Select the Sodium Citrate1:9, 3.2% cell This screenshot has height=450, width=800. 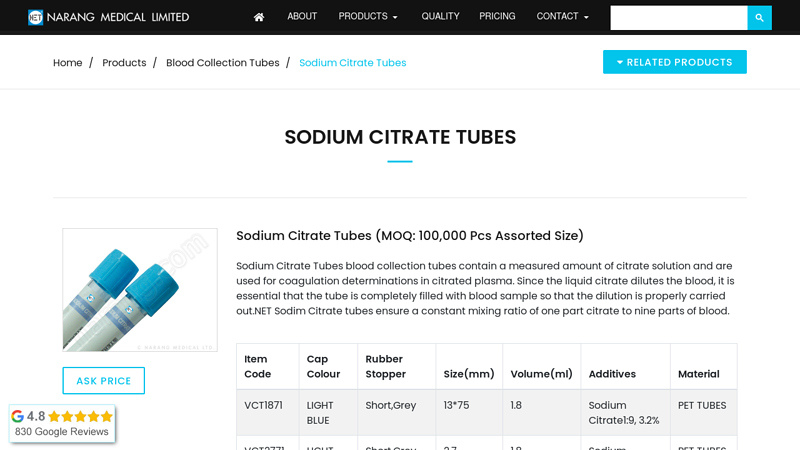625,413
